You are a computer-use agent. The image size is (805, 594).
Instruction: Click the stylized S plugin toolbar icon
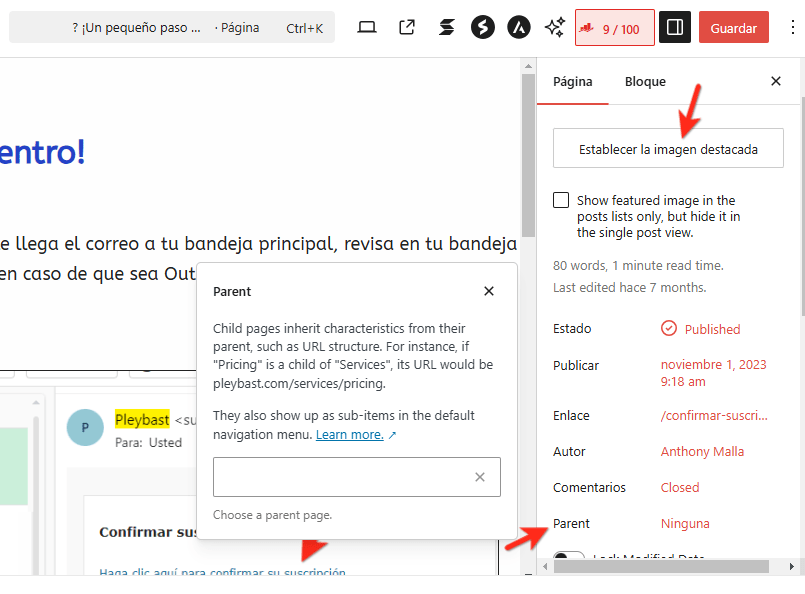446,27
